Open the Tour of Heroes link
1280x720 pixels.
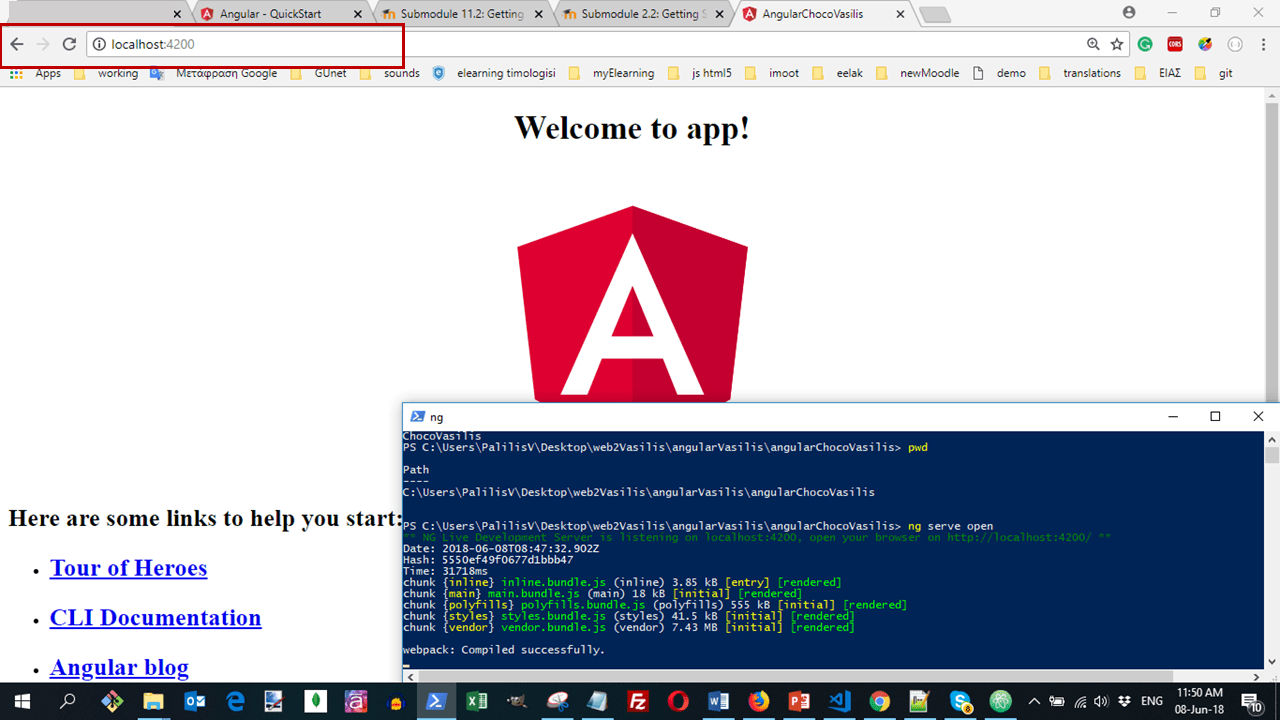128,567
